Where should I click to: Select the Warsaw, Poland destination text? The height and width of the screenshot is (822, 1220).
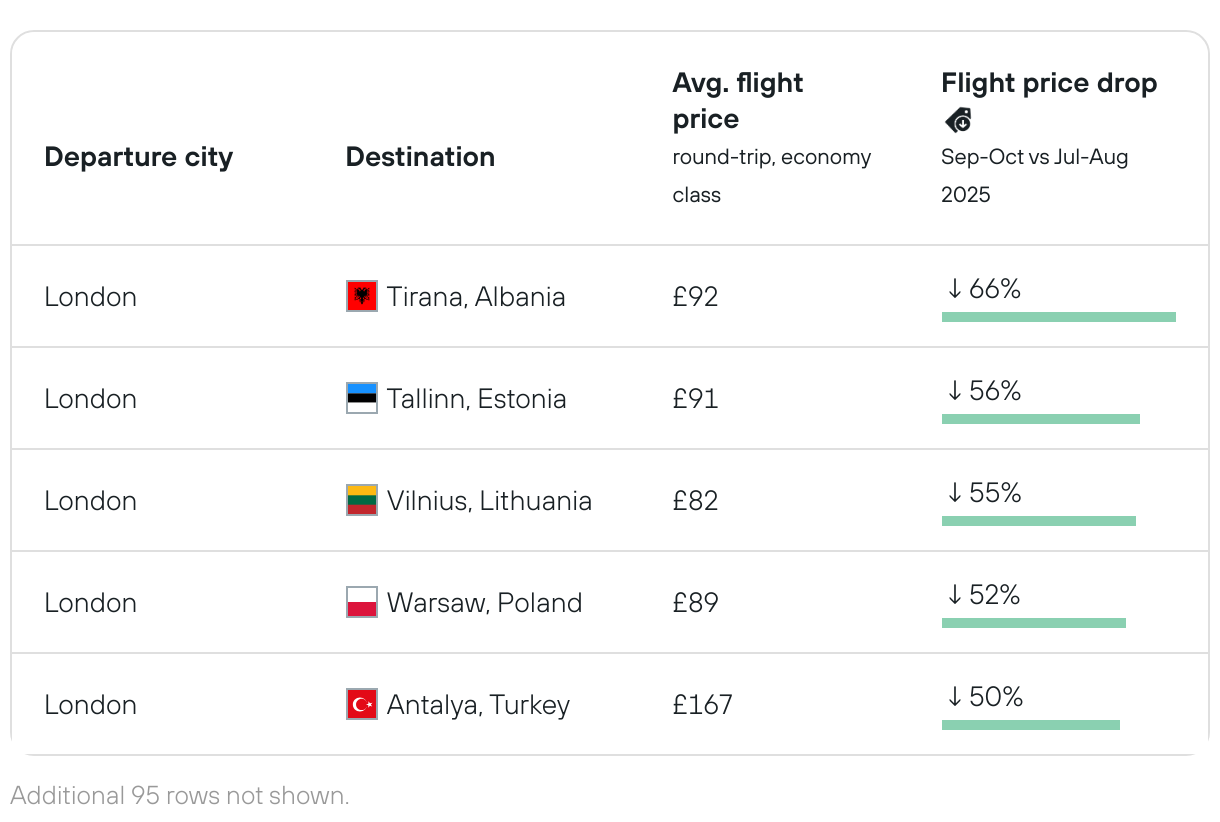click(x=484, y=603)
